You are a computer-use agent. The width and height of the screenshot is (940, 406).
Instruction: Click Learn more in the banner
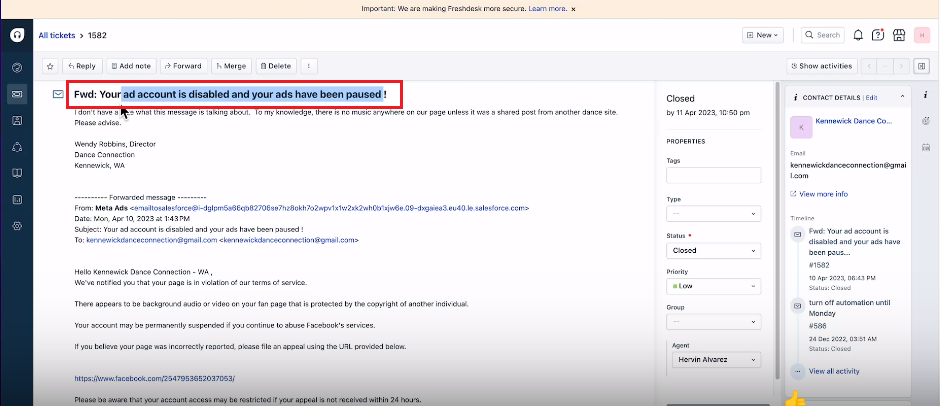[x=547, y=9]
